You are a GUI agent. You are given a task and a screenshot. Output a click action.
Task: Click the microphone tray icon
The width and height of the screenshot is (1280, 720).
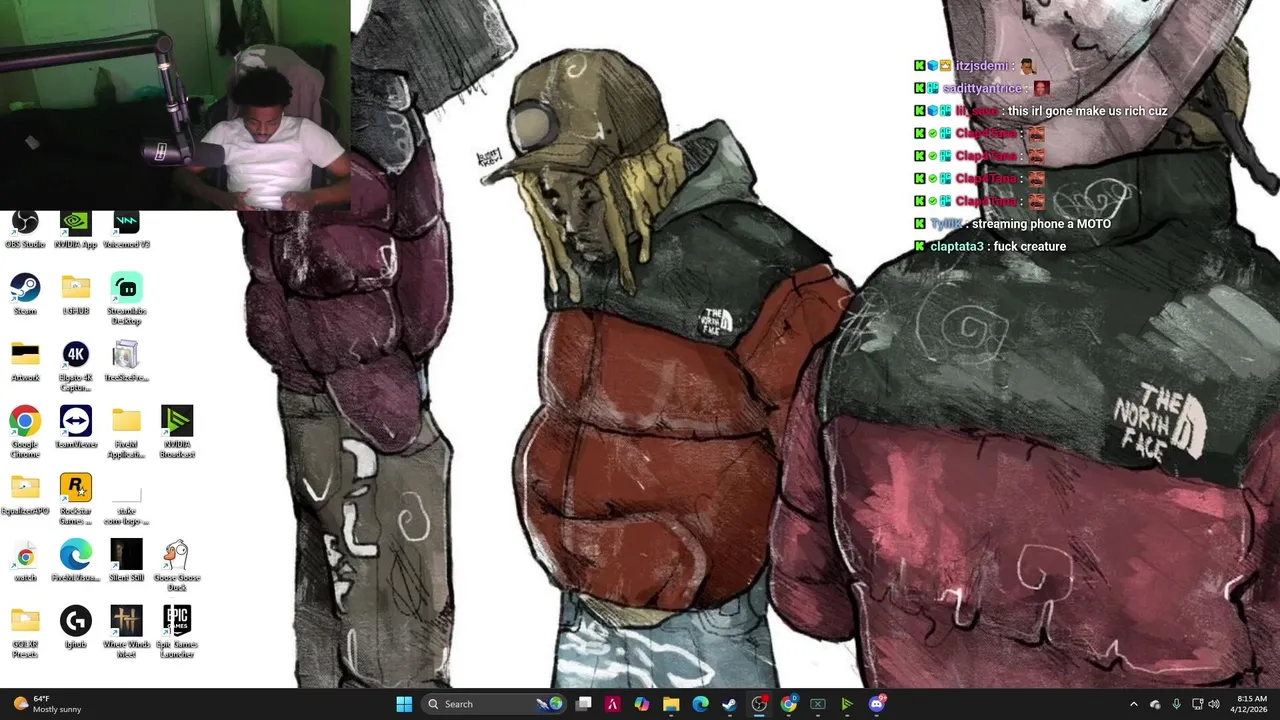tap(1176, 704)
